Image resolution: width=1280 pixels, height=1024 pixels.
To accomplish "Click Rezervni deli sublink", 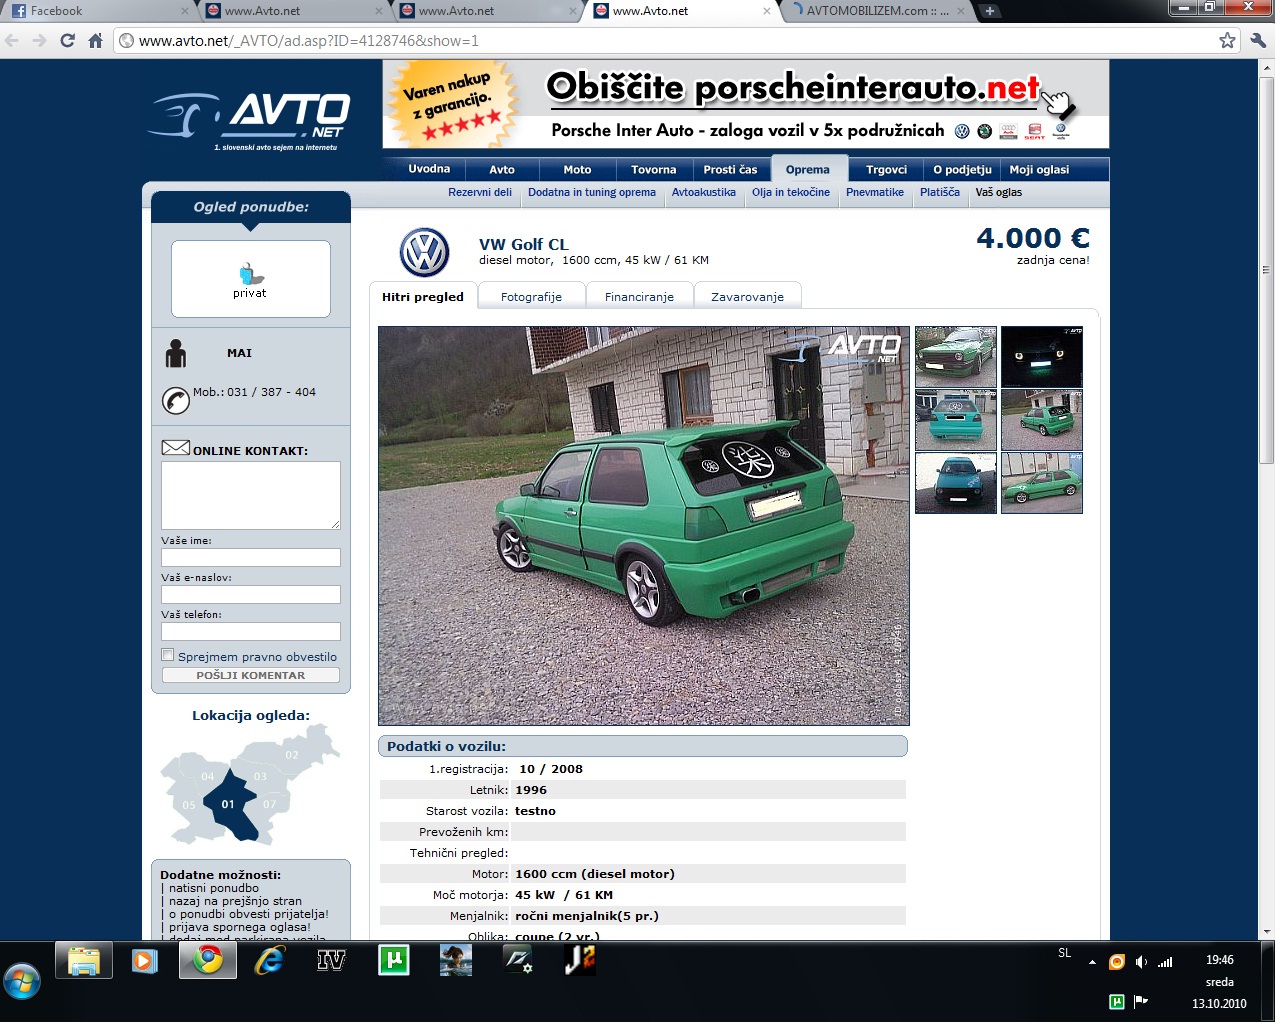I will [480, 192].
